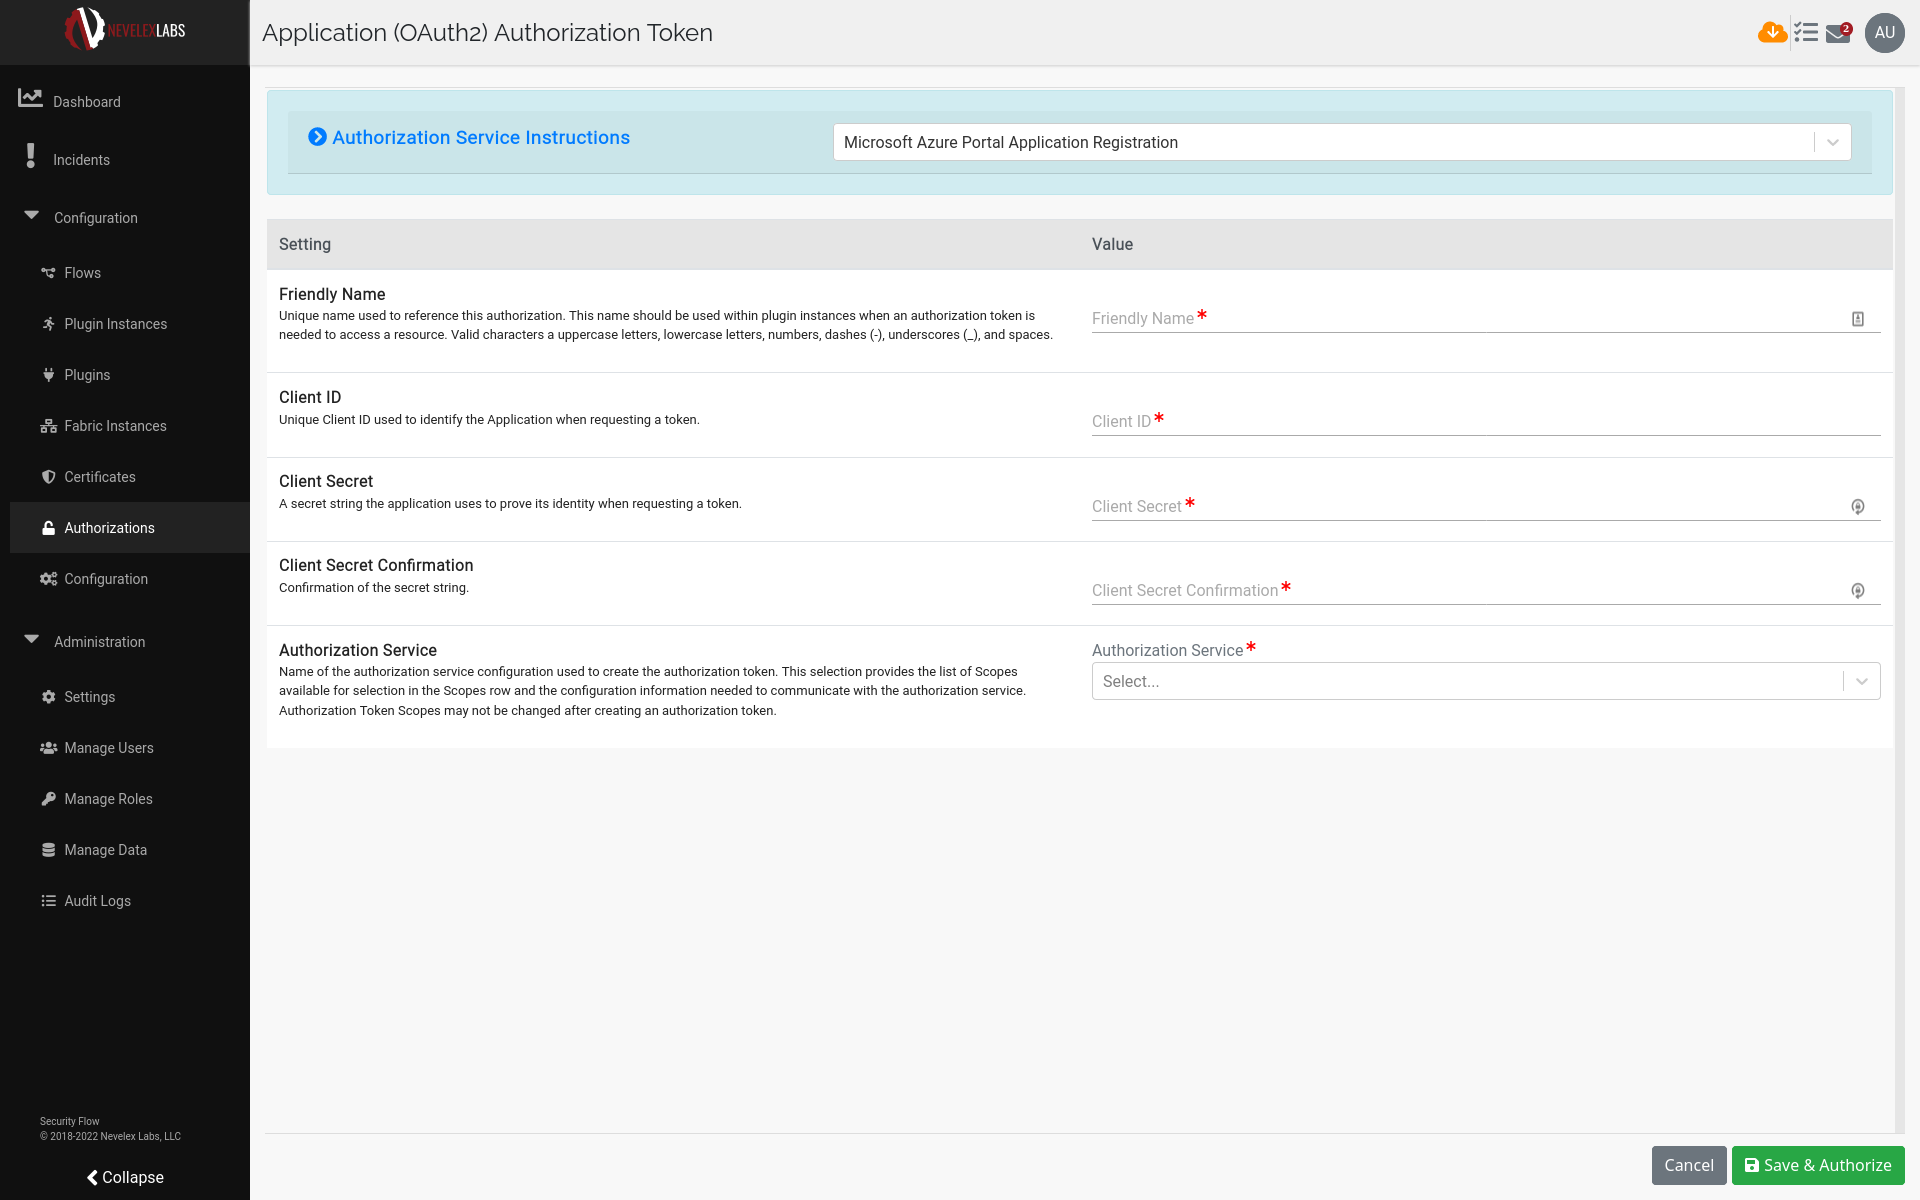Open the Certificates sidebar item

tap(100, 477)
